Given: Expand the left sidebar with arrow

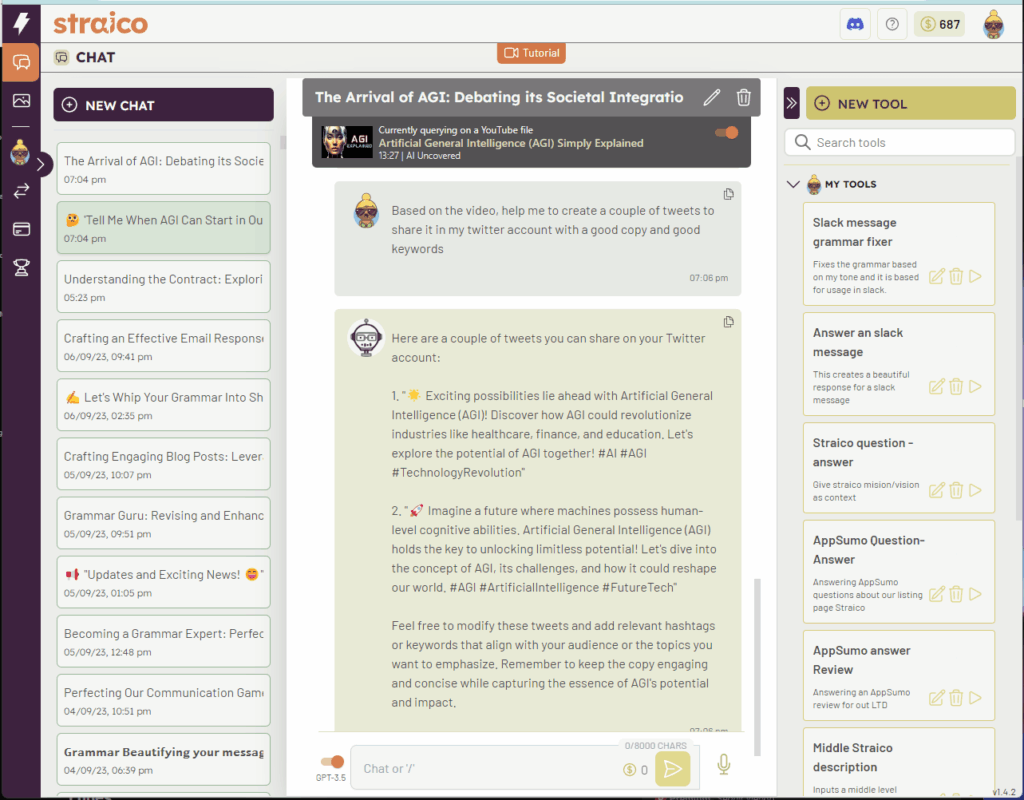Looking at the screenshot, I should click(40, 164).
